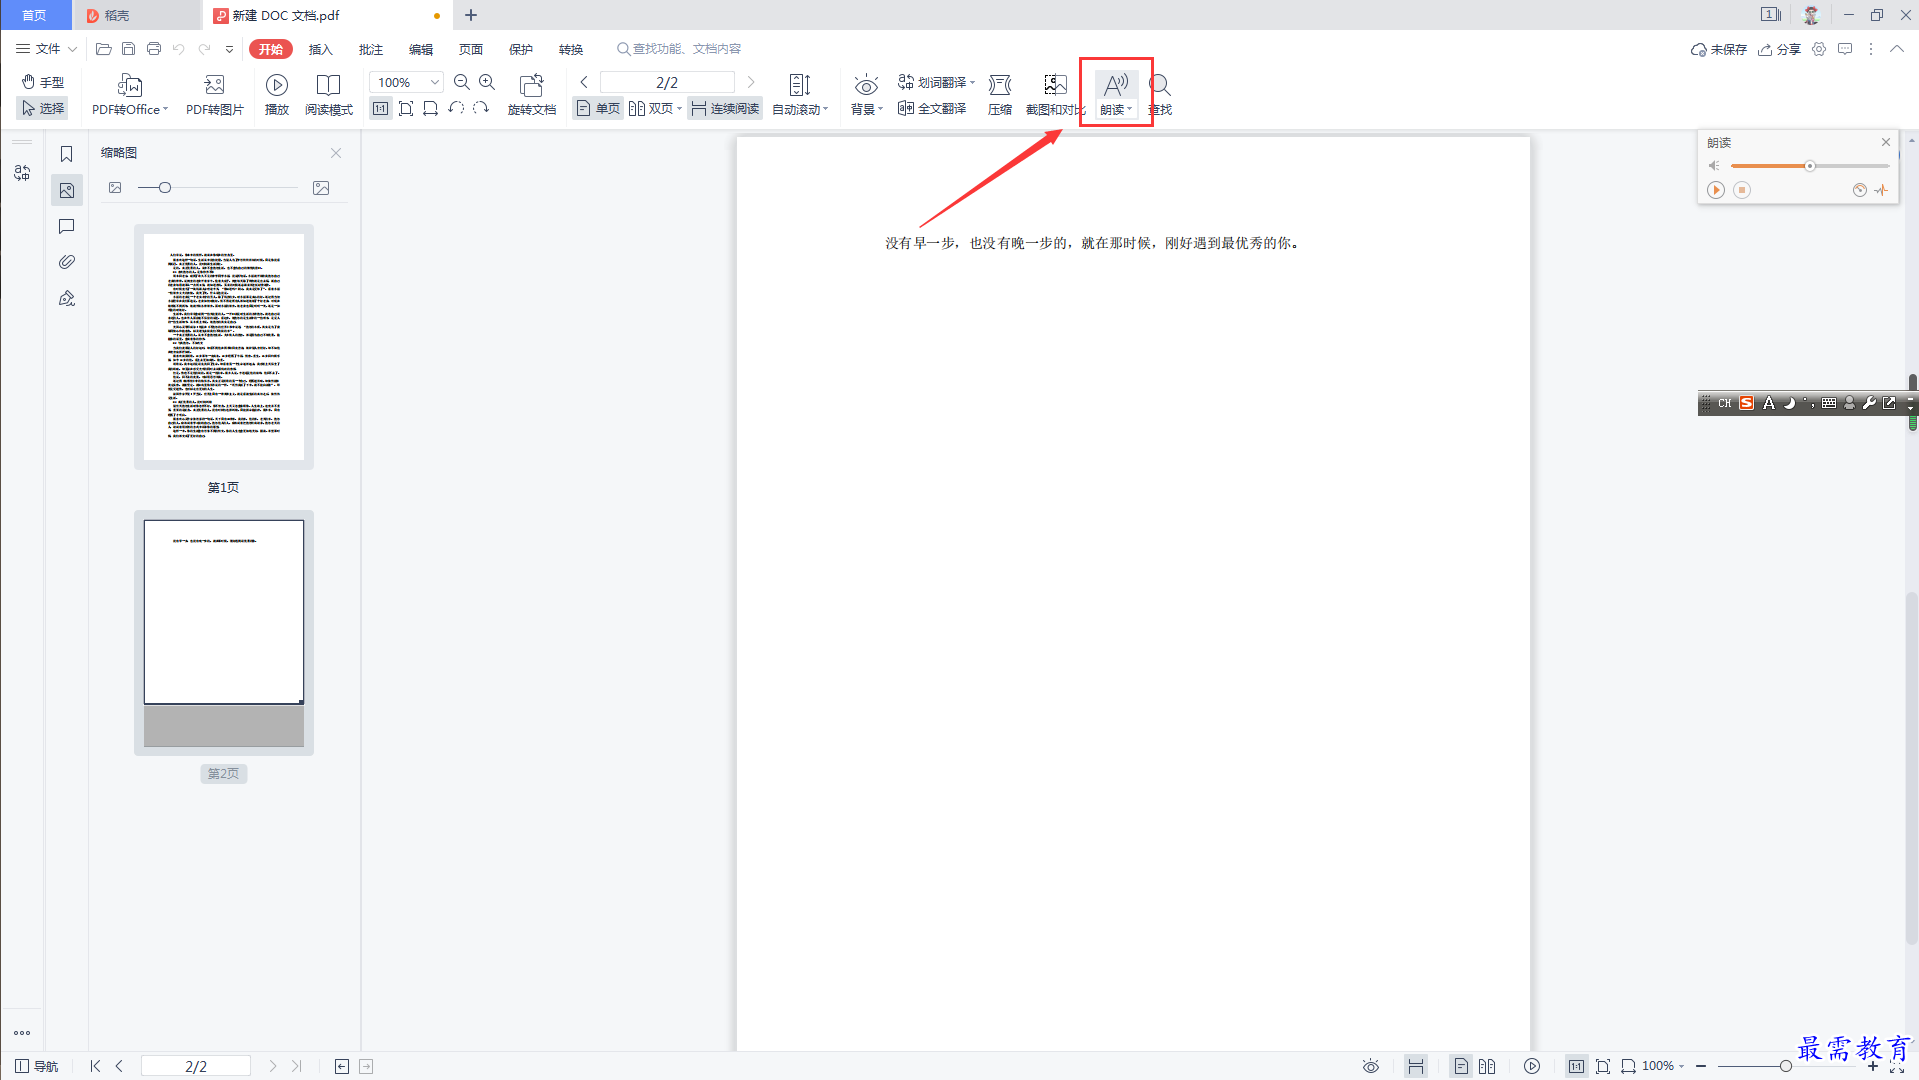The width and height of the screenshot is (1919, 1080).
Task: Select the Hand tool (手型)
Action: pos(43,82)
